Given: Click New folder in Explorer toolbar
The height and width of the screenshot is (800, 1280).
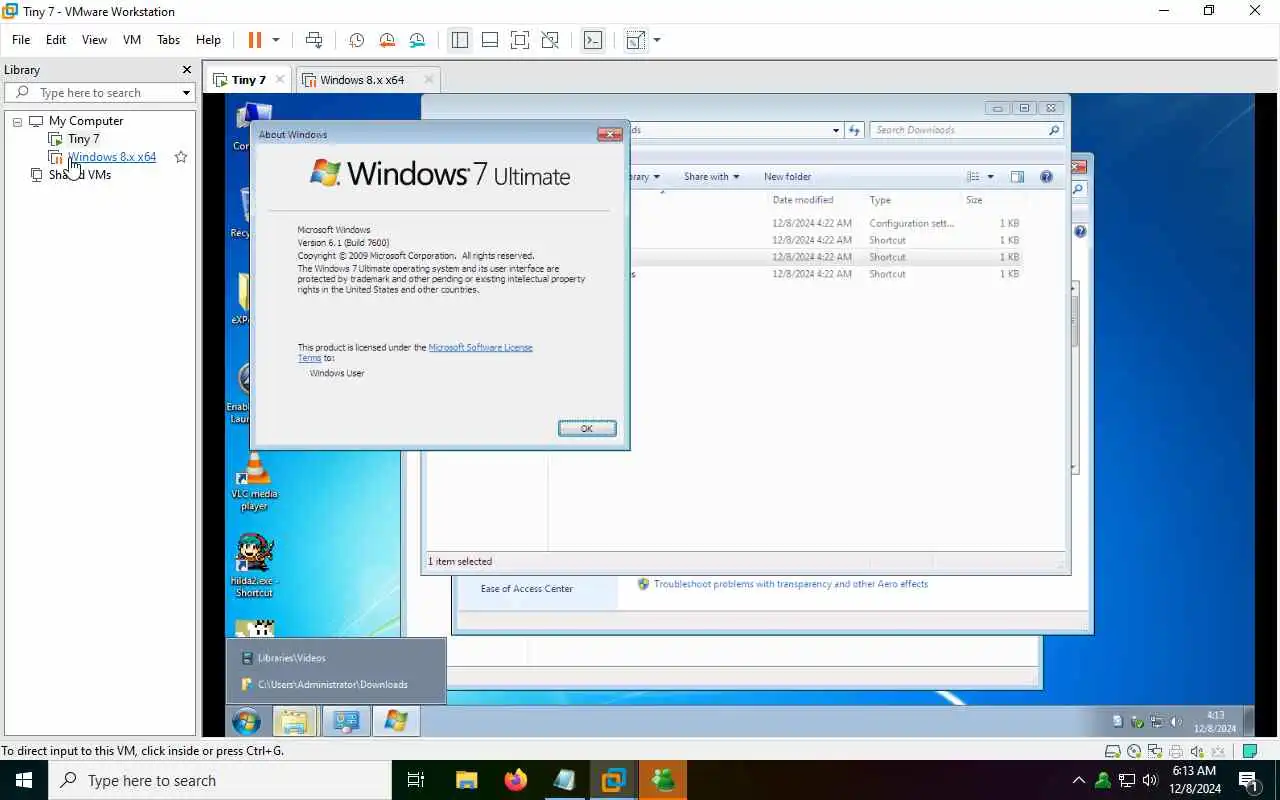Looking at the screenshot, I should 787,177.
